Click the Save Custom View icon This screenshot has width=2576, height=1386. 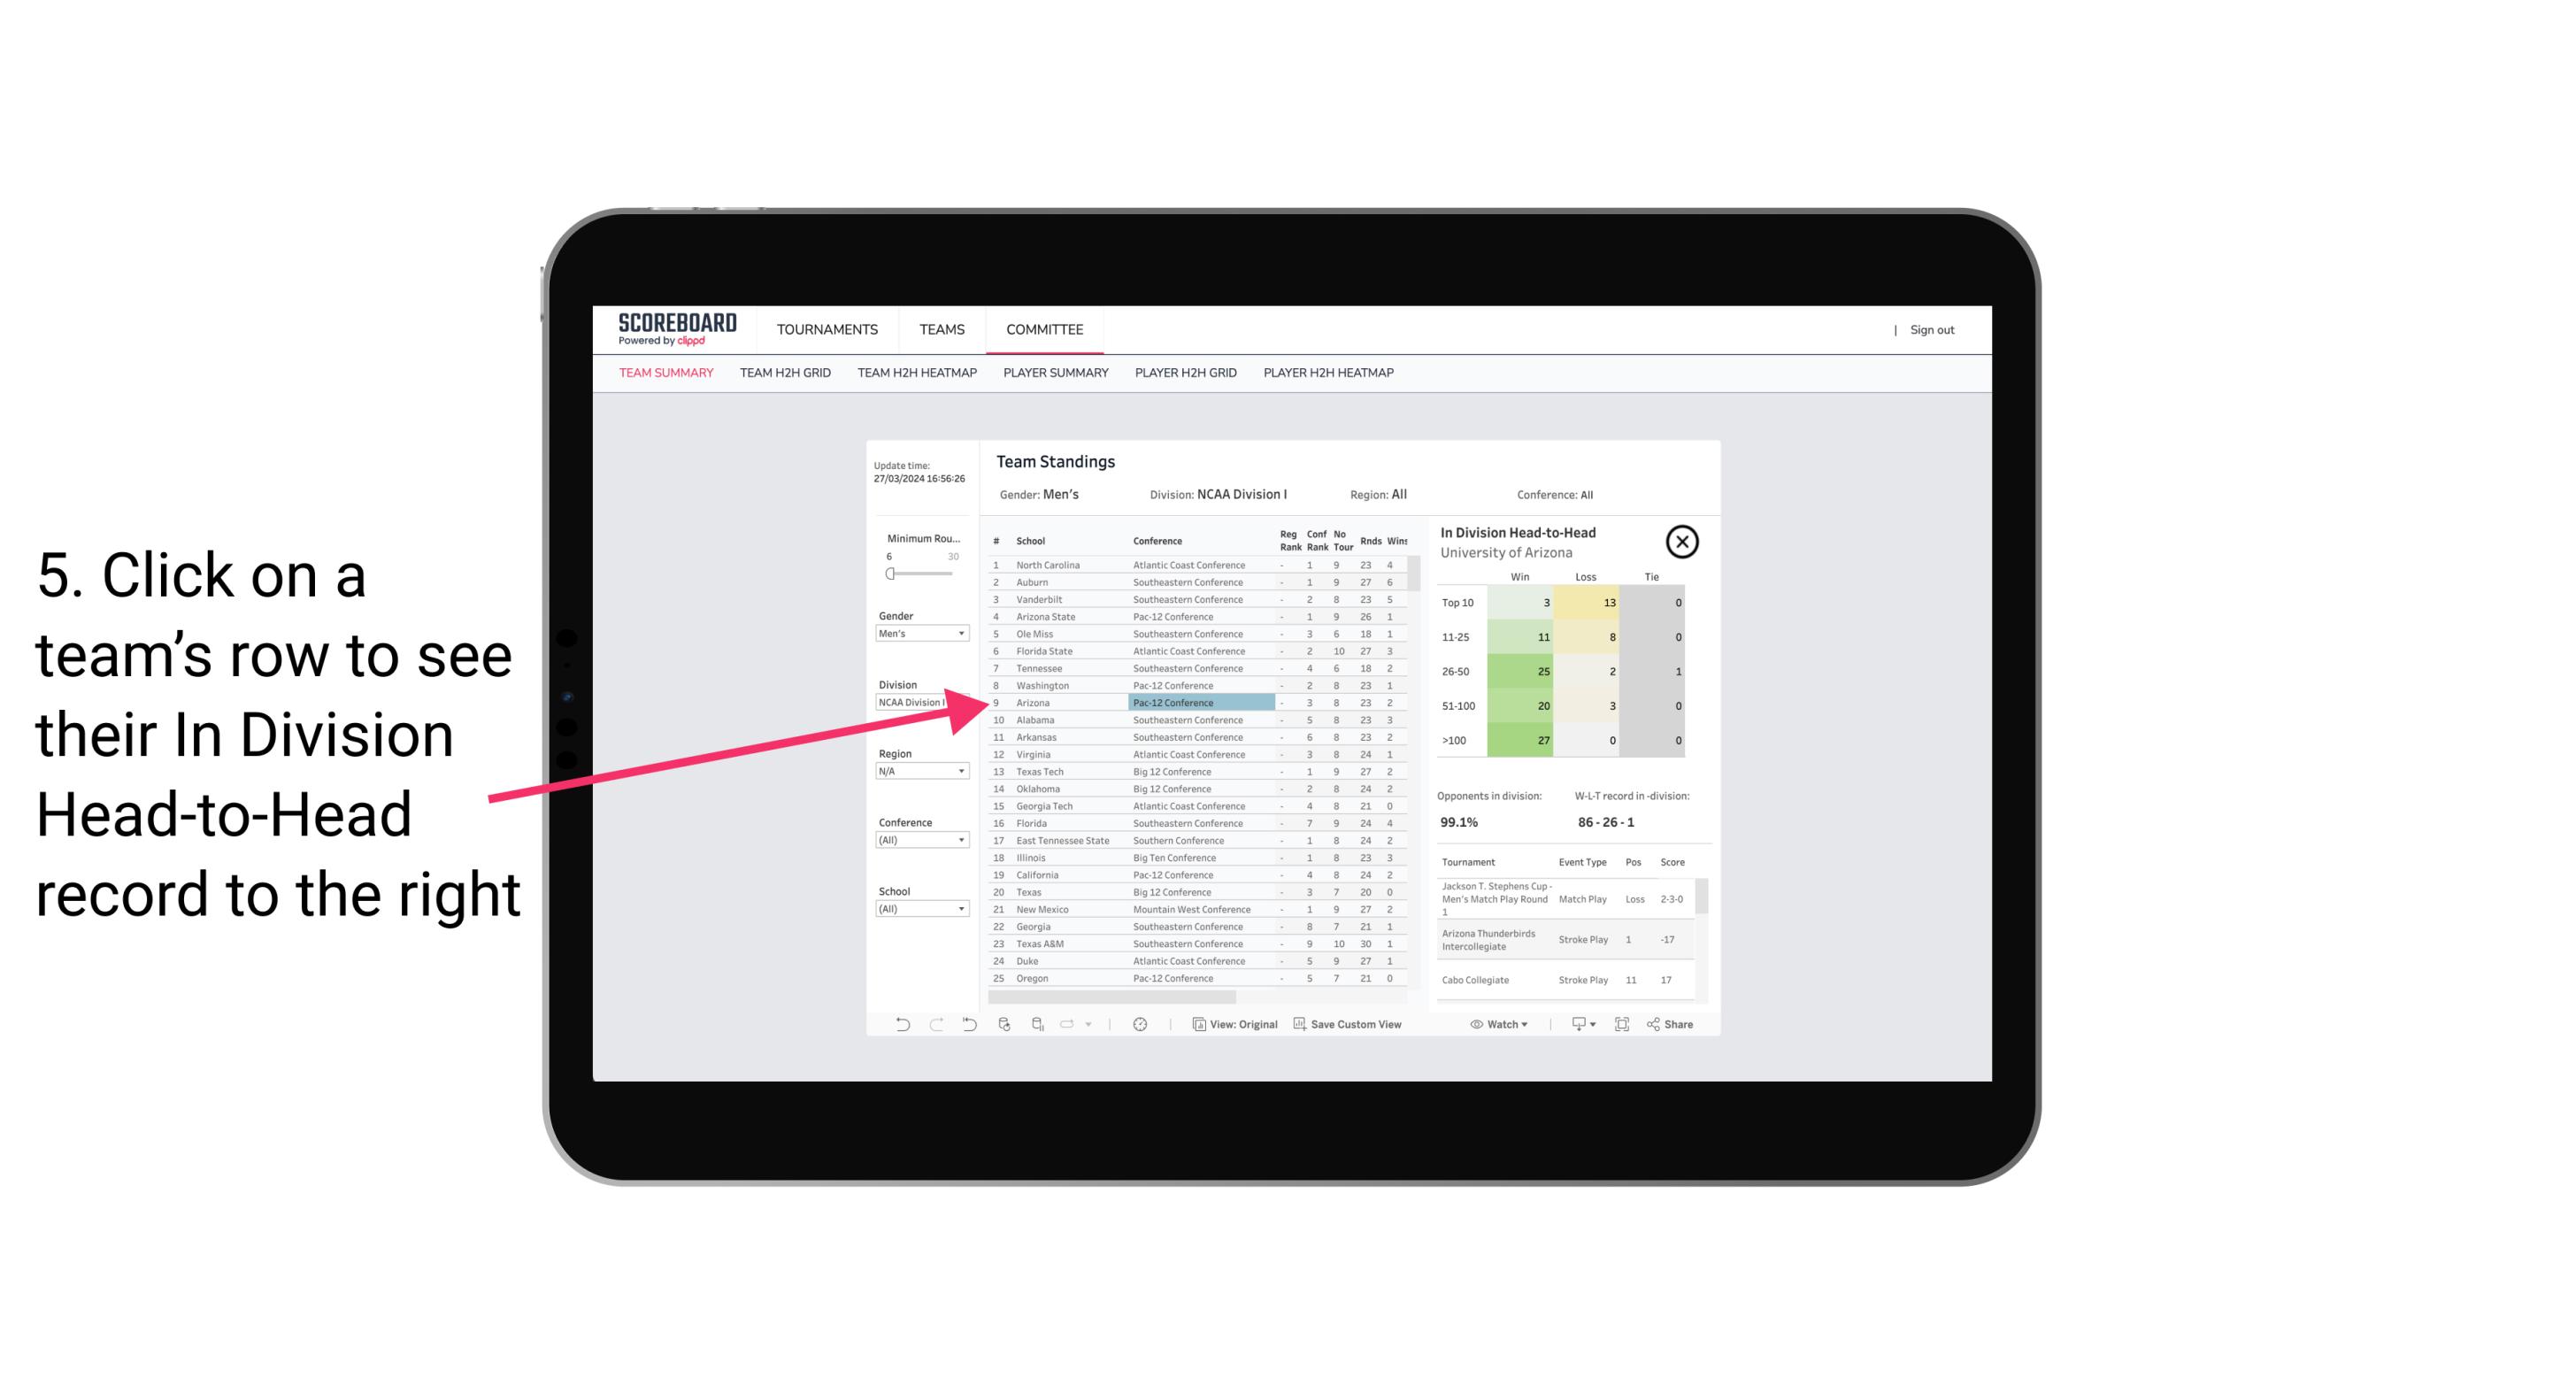coord(1300,1026)
